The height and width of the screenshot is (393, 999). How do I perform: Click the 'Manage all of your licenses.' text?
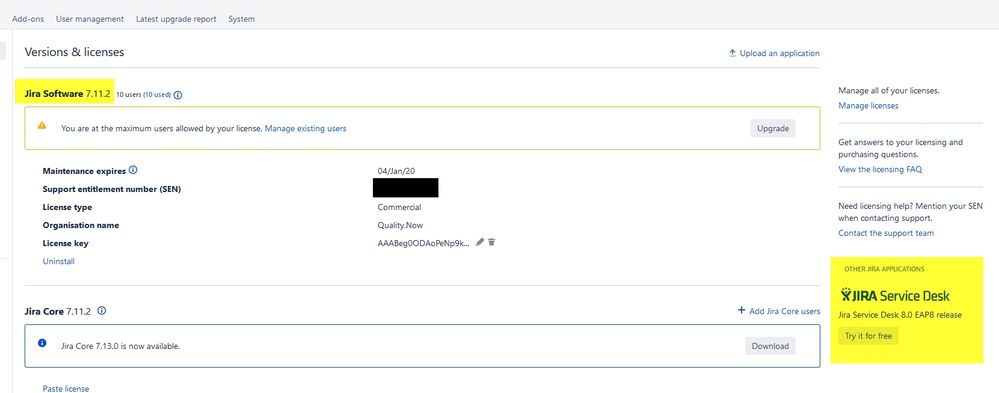click(889, 91)
